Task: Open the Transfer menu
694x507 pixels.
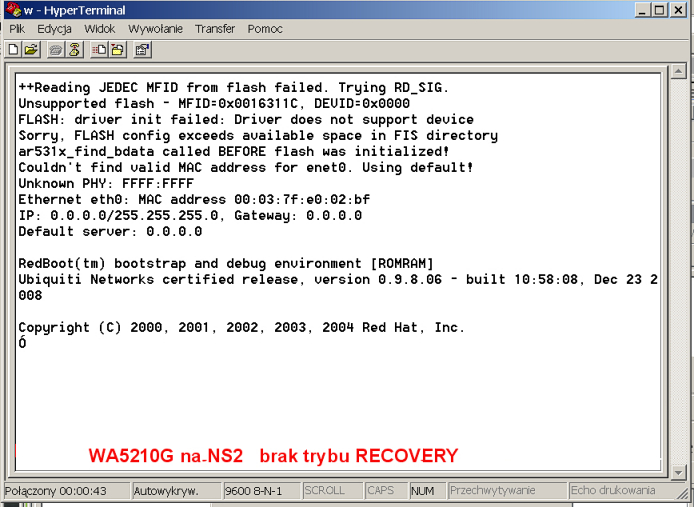Action: pyautogui.click(x=215, y=29)
